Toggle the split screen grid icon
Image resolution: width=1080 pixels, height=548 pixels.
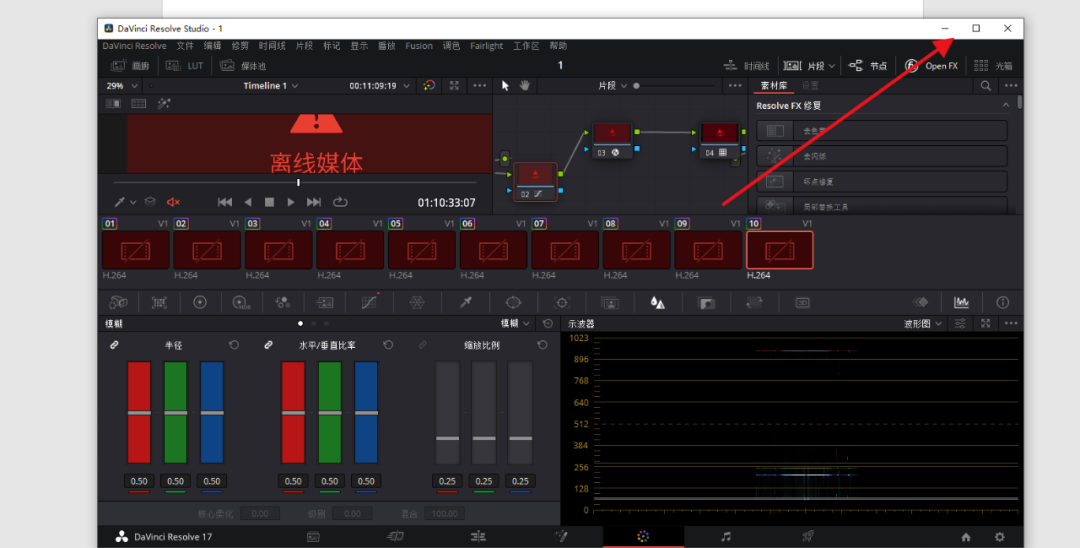[x=138, y=104]
